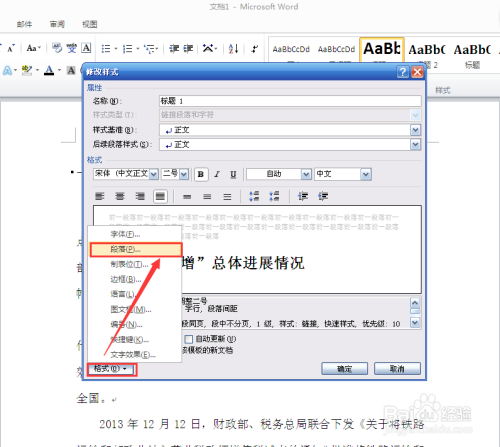Set center alignment in the style dialog
500x447 pixels.
(x=120, y=196)
